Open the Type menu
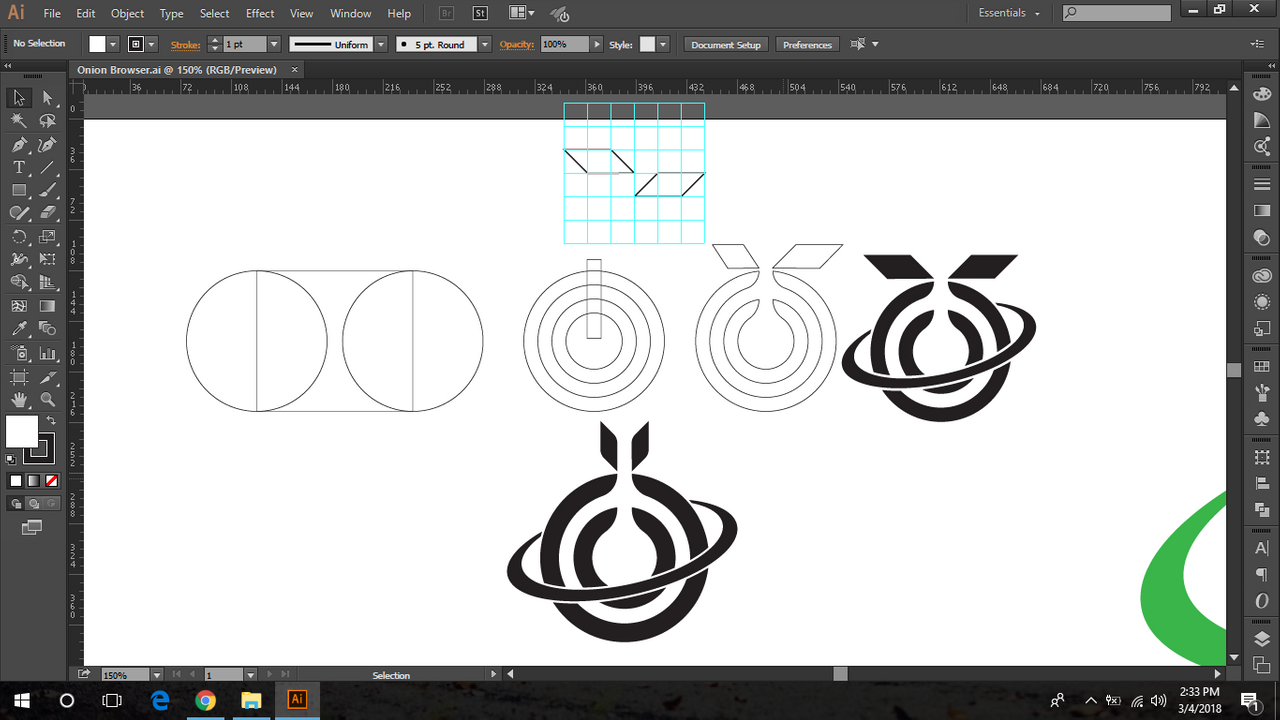Screen dimensions: 1280x720 click(171, 13)
